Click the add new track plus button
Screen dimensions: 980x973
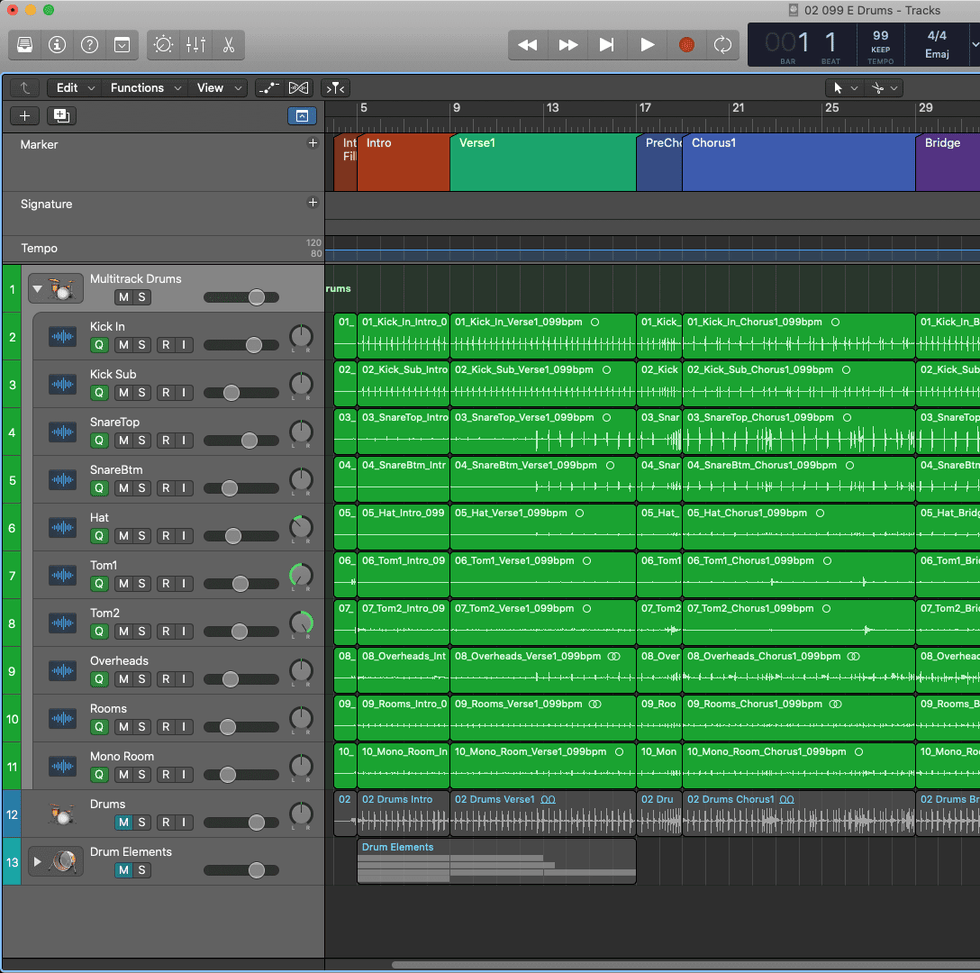[x=25, y=116]
